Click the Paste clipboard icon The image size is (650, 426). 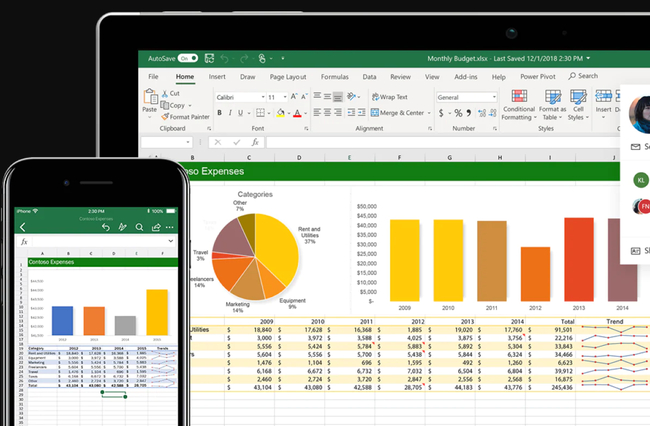click(x=150, y=97)
